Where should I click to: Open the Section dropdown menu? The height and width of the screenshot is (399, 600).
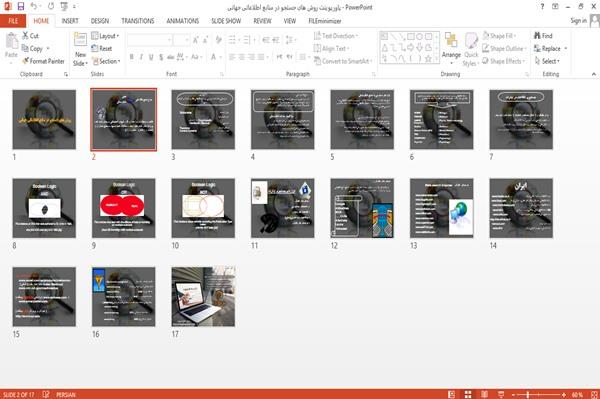106,61
